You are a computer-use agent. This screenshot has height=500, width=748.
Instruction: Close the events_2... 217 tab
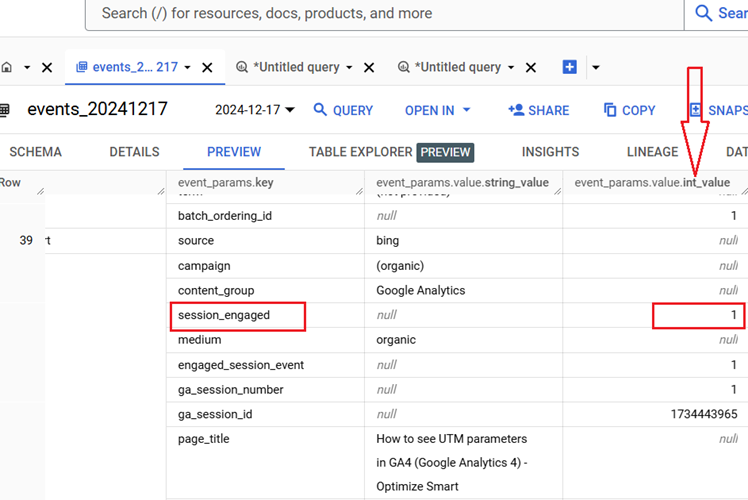(x=207, y=67)
